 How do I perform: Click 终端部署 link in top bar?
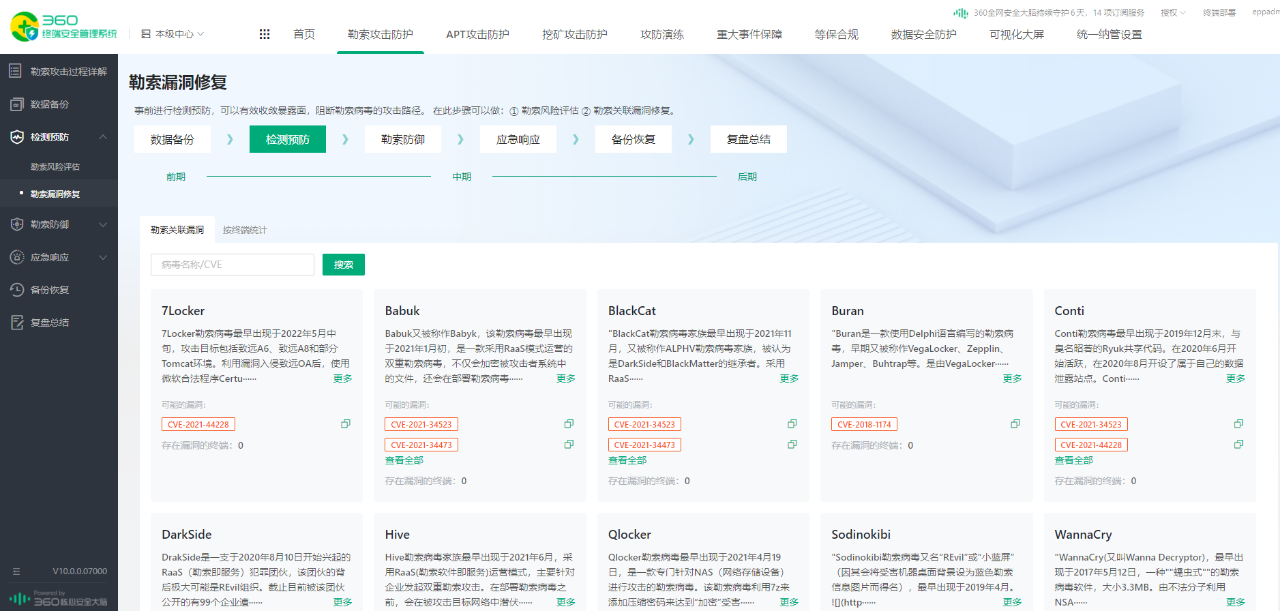1218,13
